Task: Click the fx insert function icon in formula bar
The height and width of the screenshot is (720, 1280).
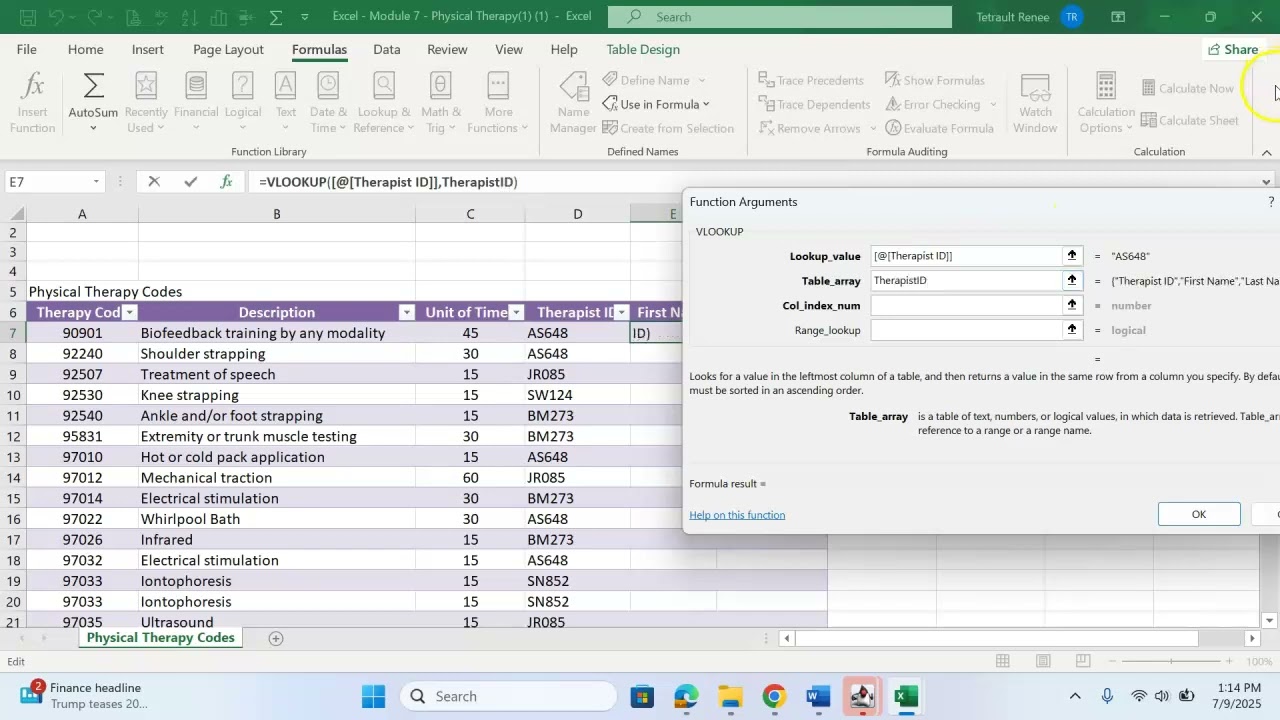Action: point(227,182)
